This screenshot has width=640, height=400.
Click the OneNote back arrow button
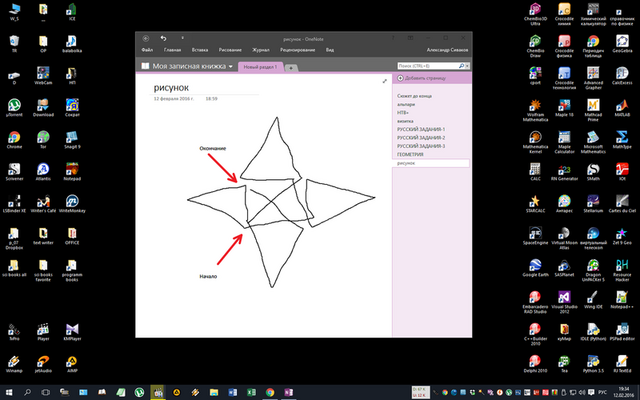point(146,38)
